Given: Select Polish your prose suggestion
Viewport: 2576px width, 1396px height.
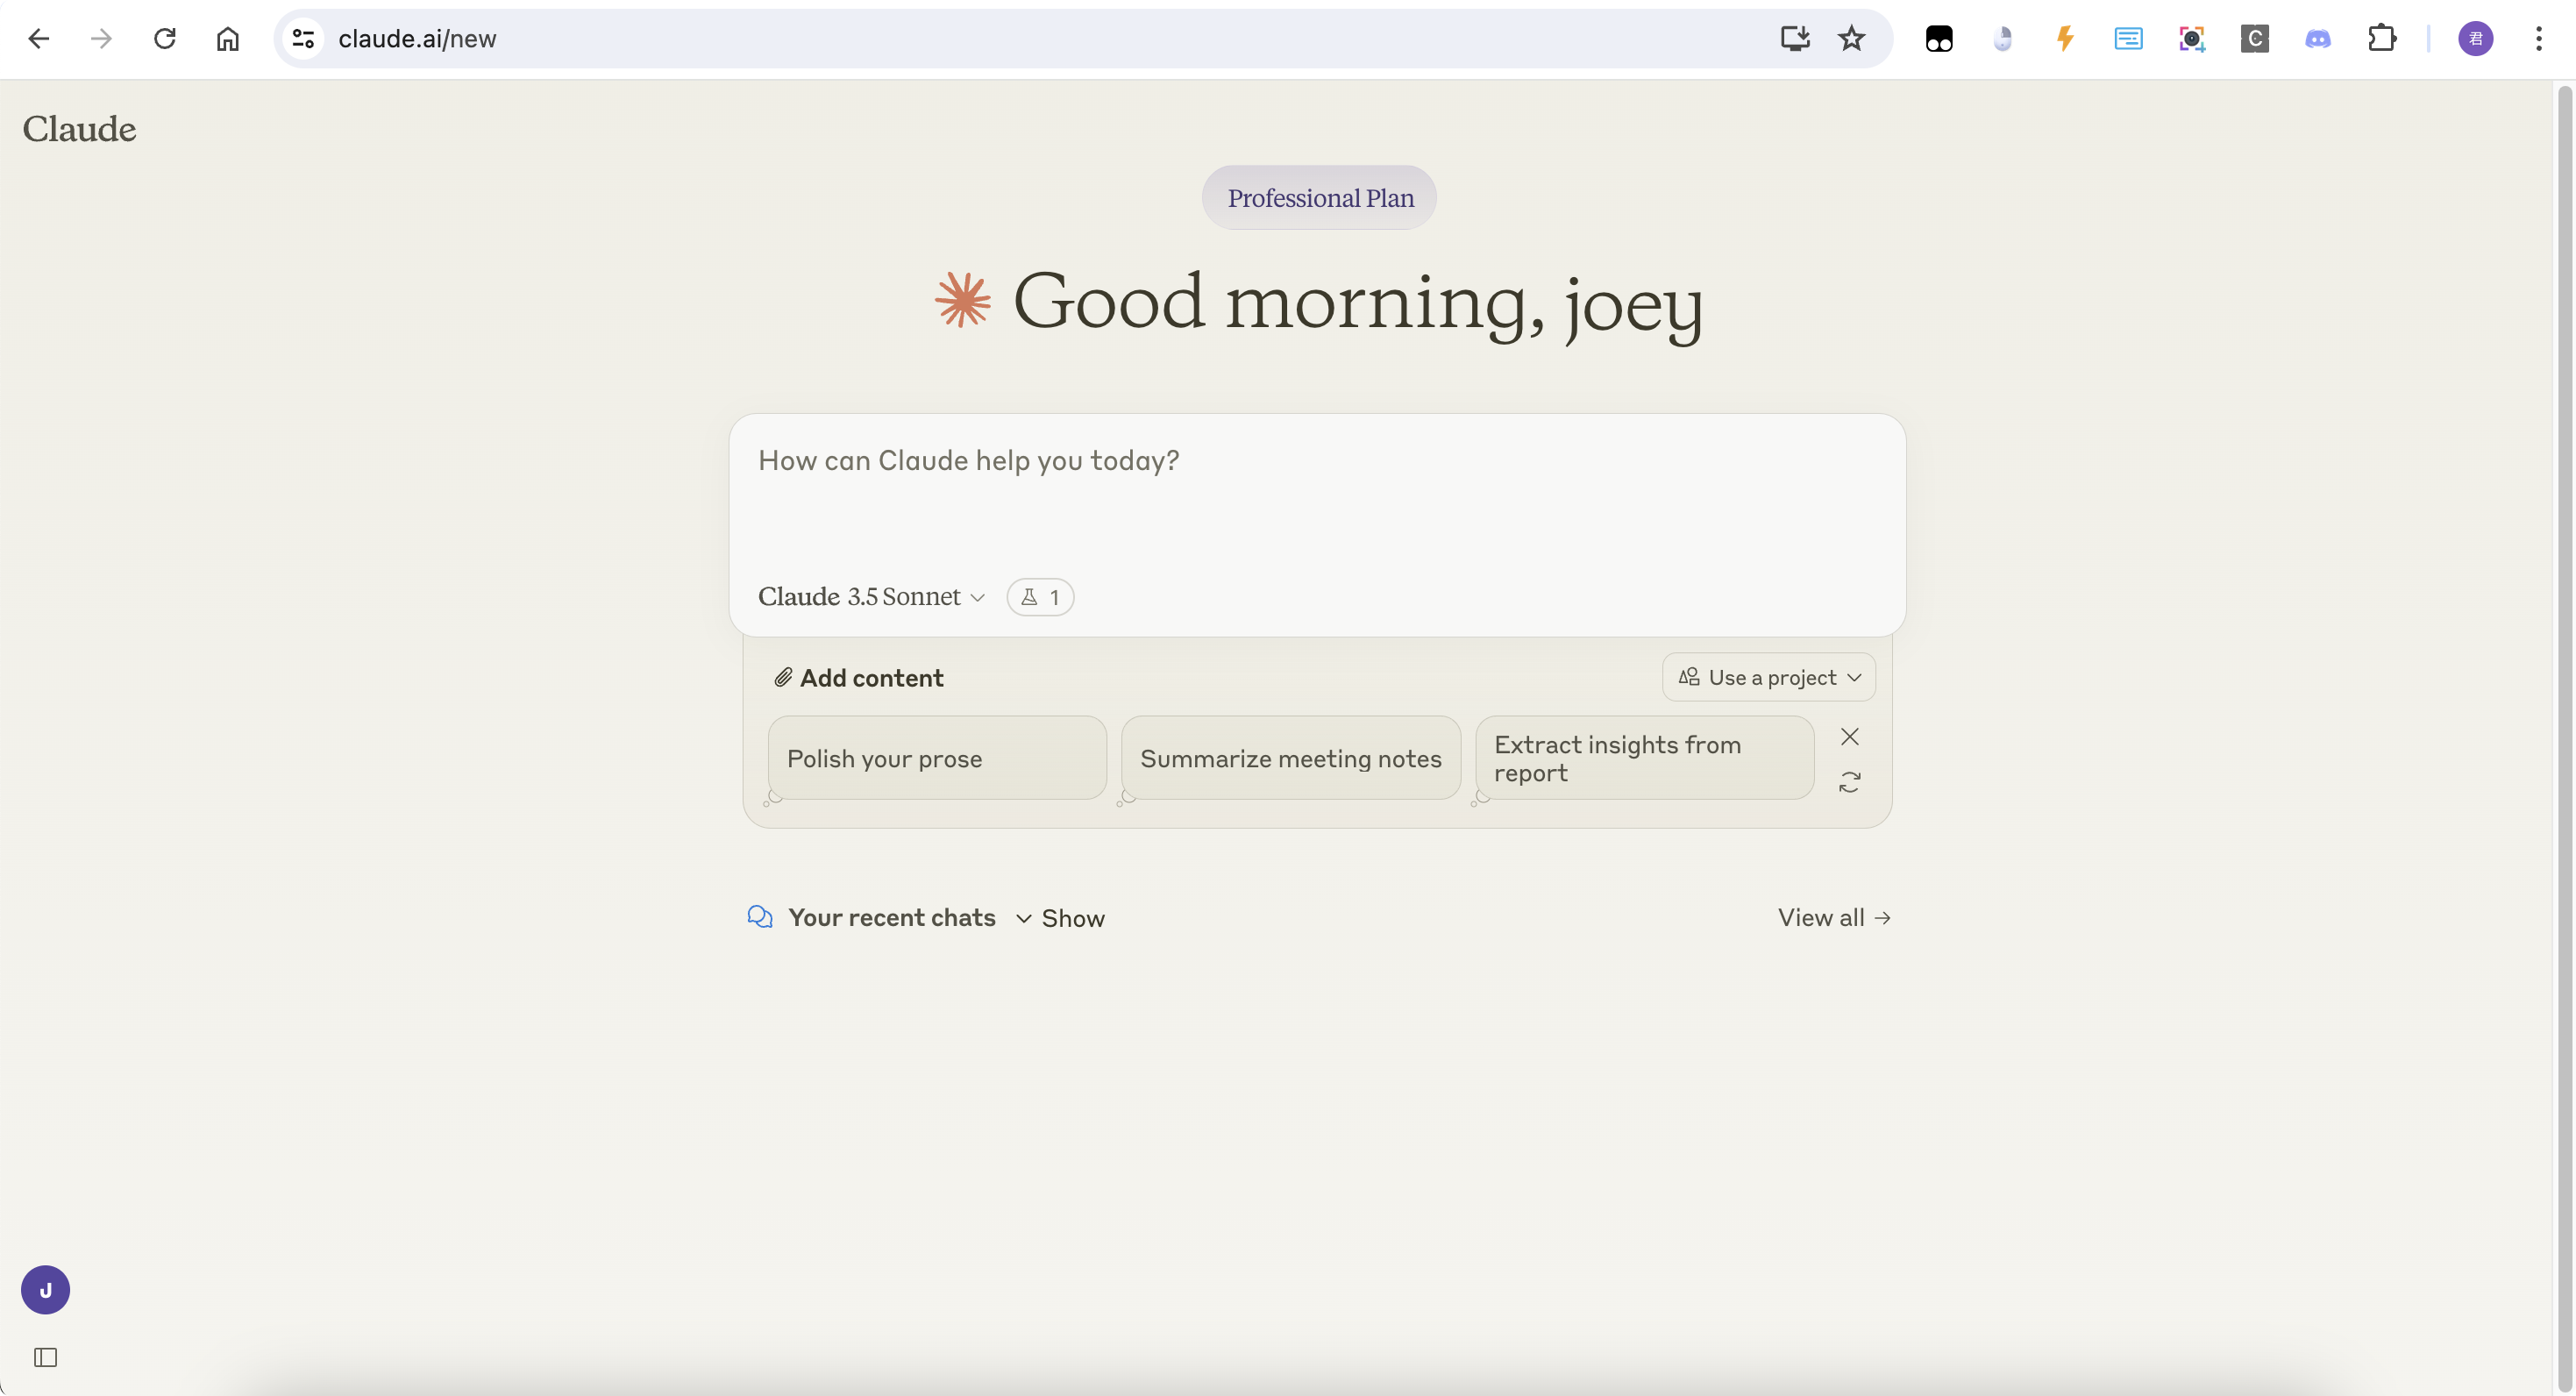Looking at the screenshot, I should pyautogui.click(x=936, y=758).
